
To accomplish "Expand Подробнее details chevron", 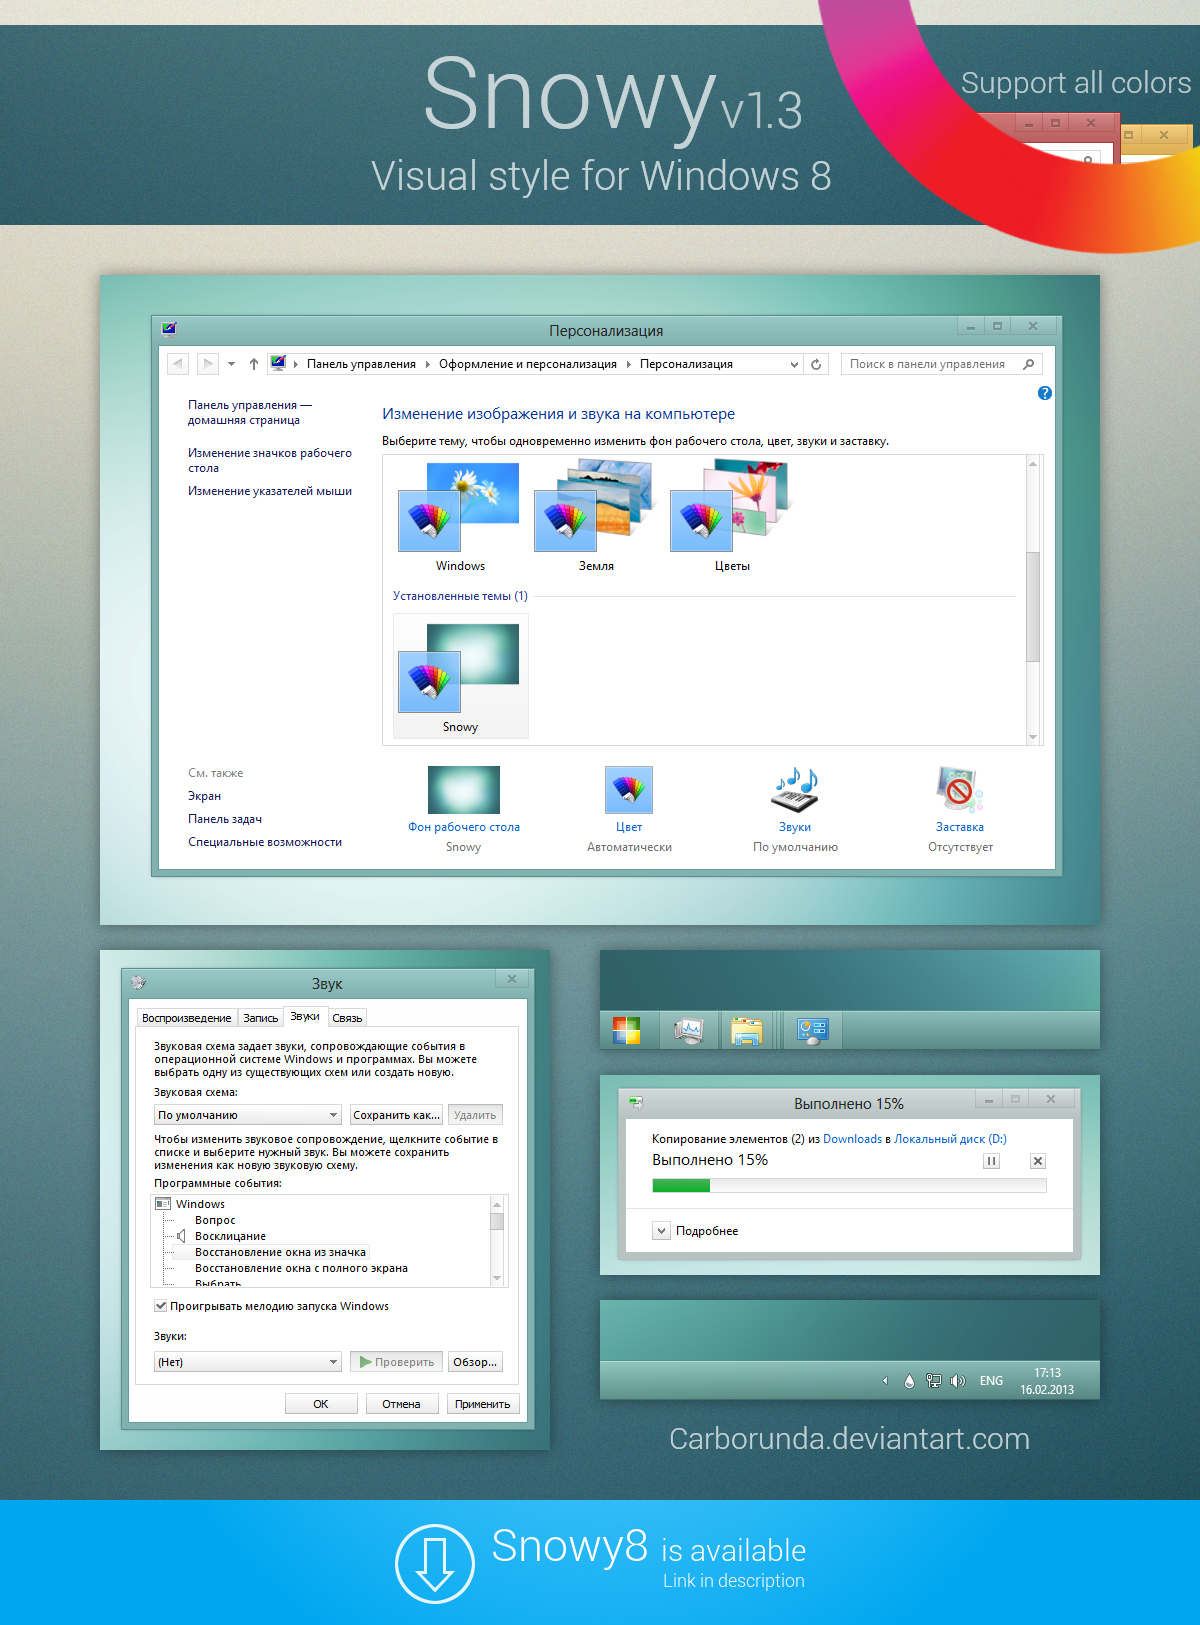I will 661,1231.
